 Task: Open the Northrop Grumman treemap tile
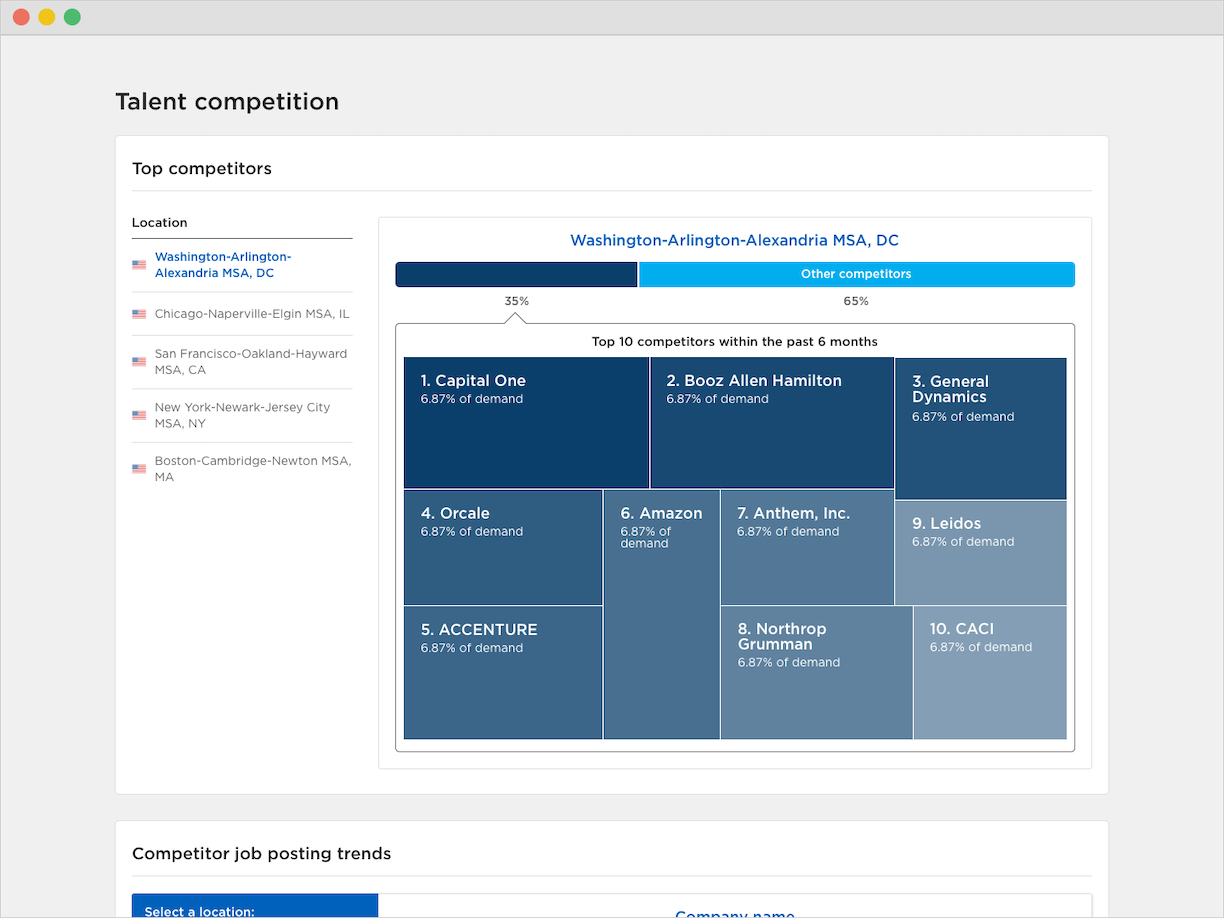click(x=817, y=673)
